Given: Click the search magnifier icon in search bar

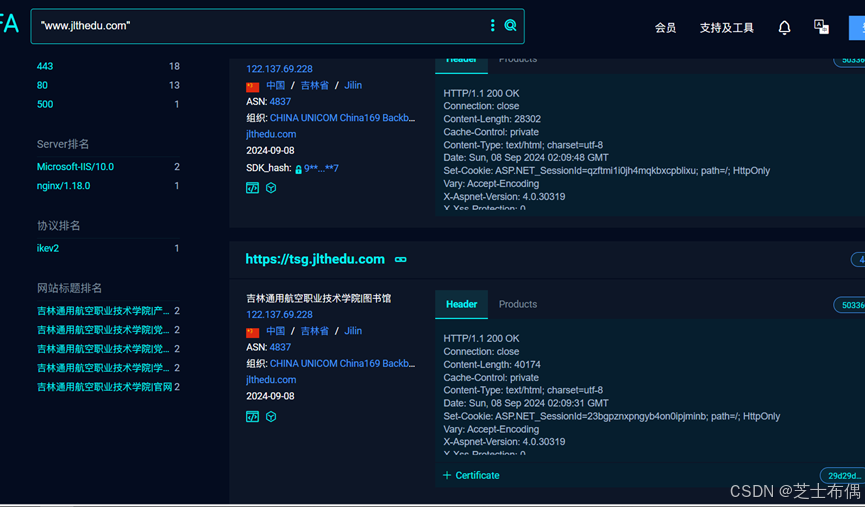Looking at the screenshot, I should 510,25.
